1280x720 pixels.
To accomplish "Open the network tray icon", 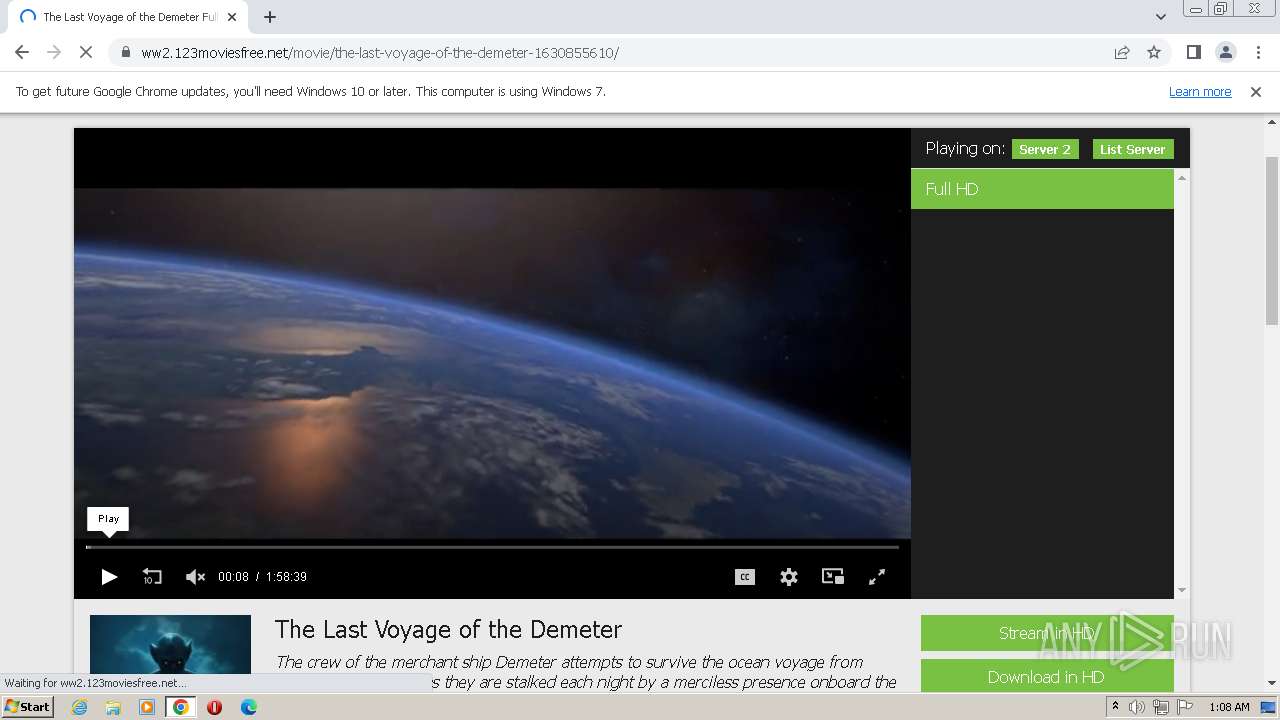I will tap(1160, 707).
